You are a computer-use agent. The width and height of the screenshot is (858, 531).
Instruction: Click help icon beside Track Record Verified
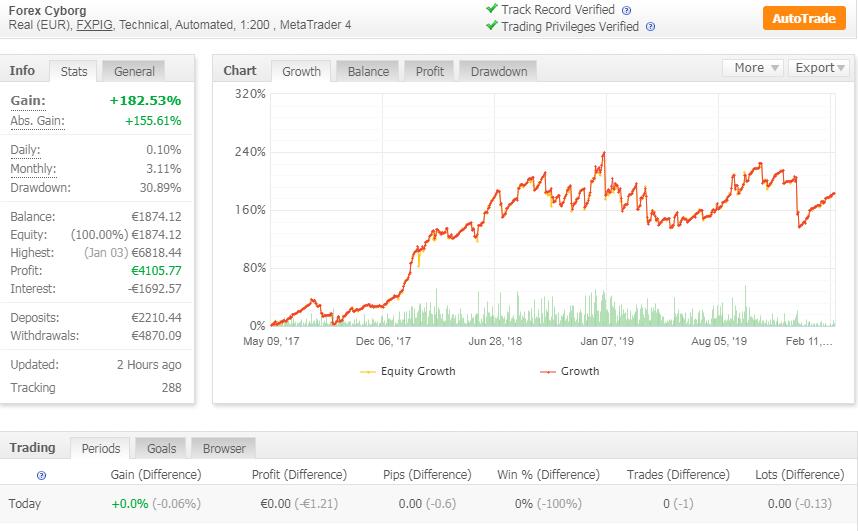coord(626,10)
